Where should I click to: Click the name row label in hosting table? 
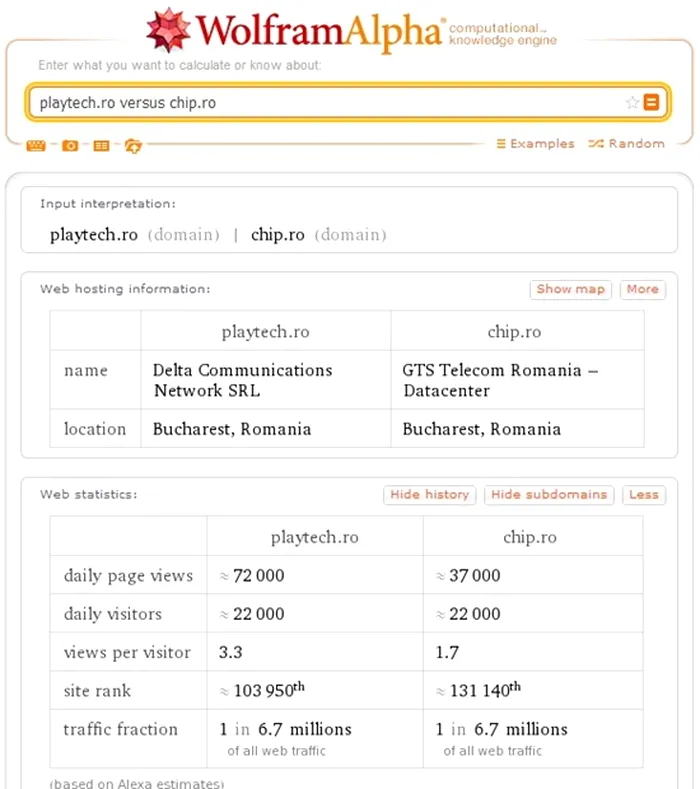pos(86,370)
